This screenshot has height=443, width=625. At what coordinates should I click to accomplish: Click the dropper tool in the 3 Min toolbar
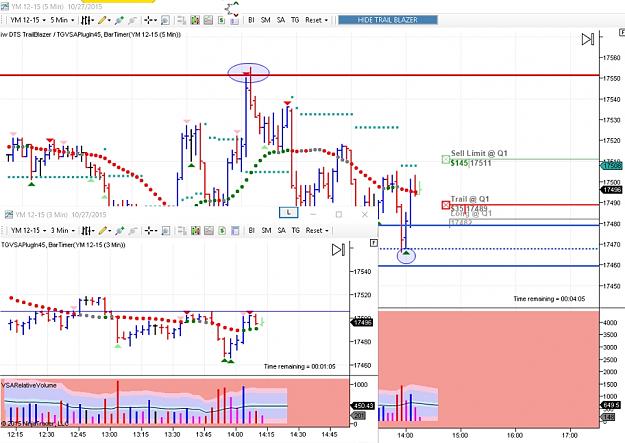[x=120, y=230]
